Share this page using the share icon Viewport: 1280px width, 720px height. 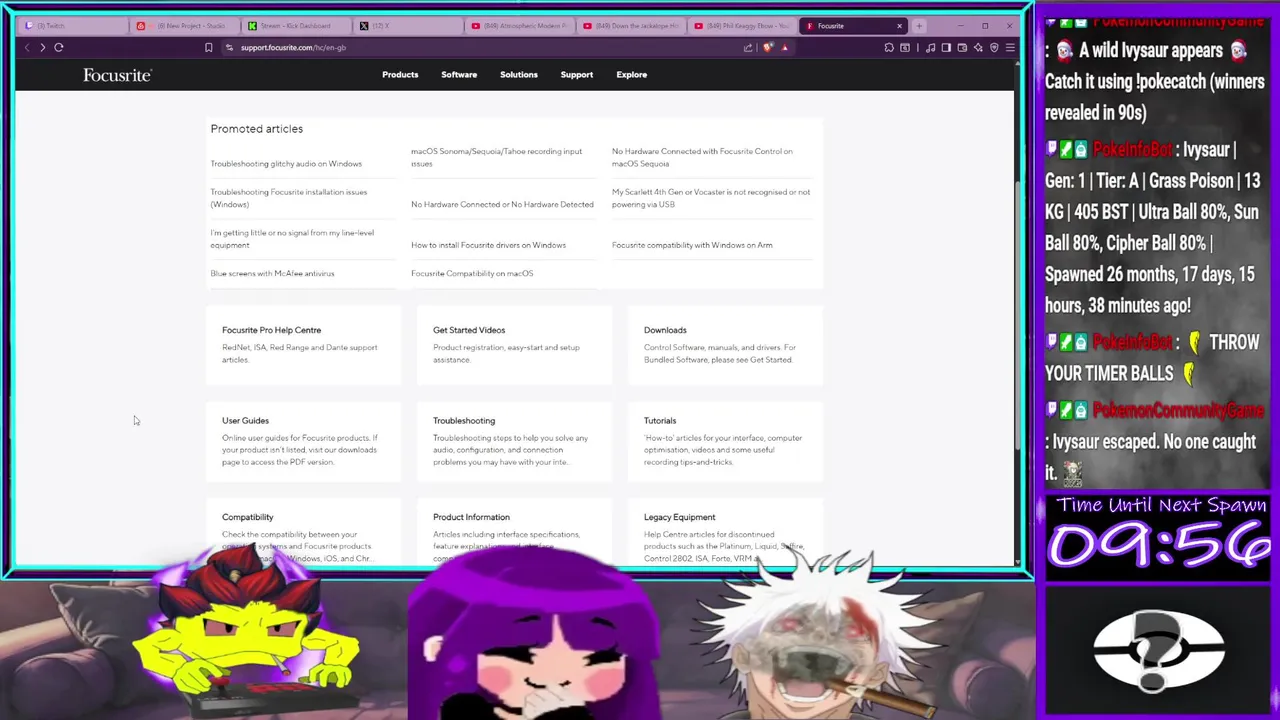click(748, 47)
